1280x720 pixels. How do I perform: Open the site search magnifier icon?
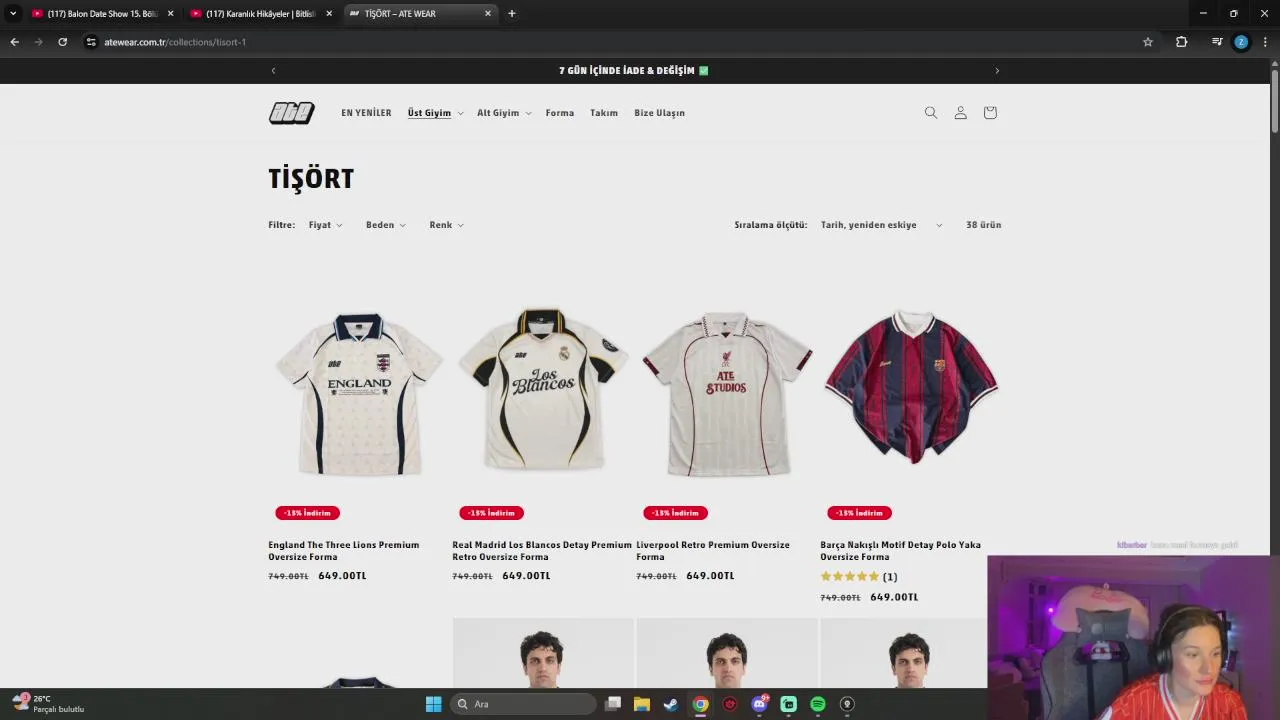(931, 113)
